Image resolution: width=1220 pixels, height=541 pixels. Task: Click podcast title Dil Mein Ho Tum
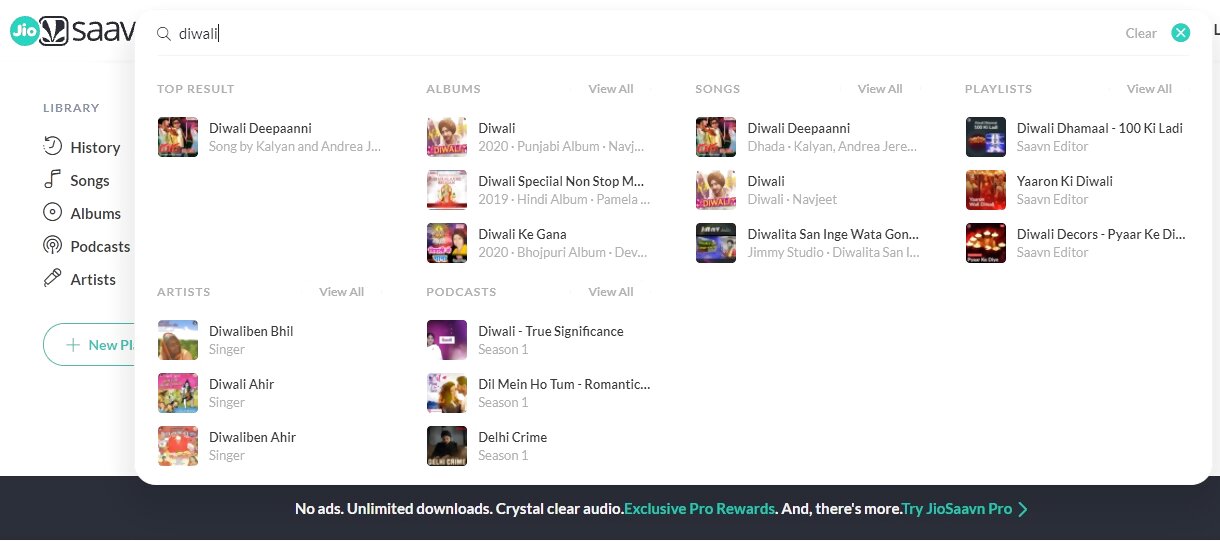pos(564,384)
